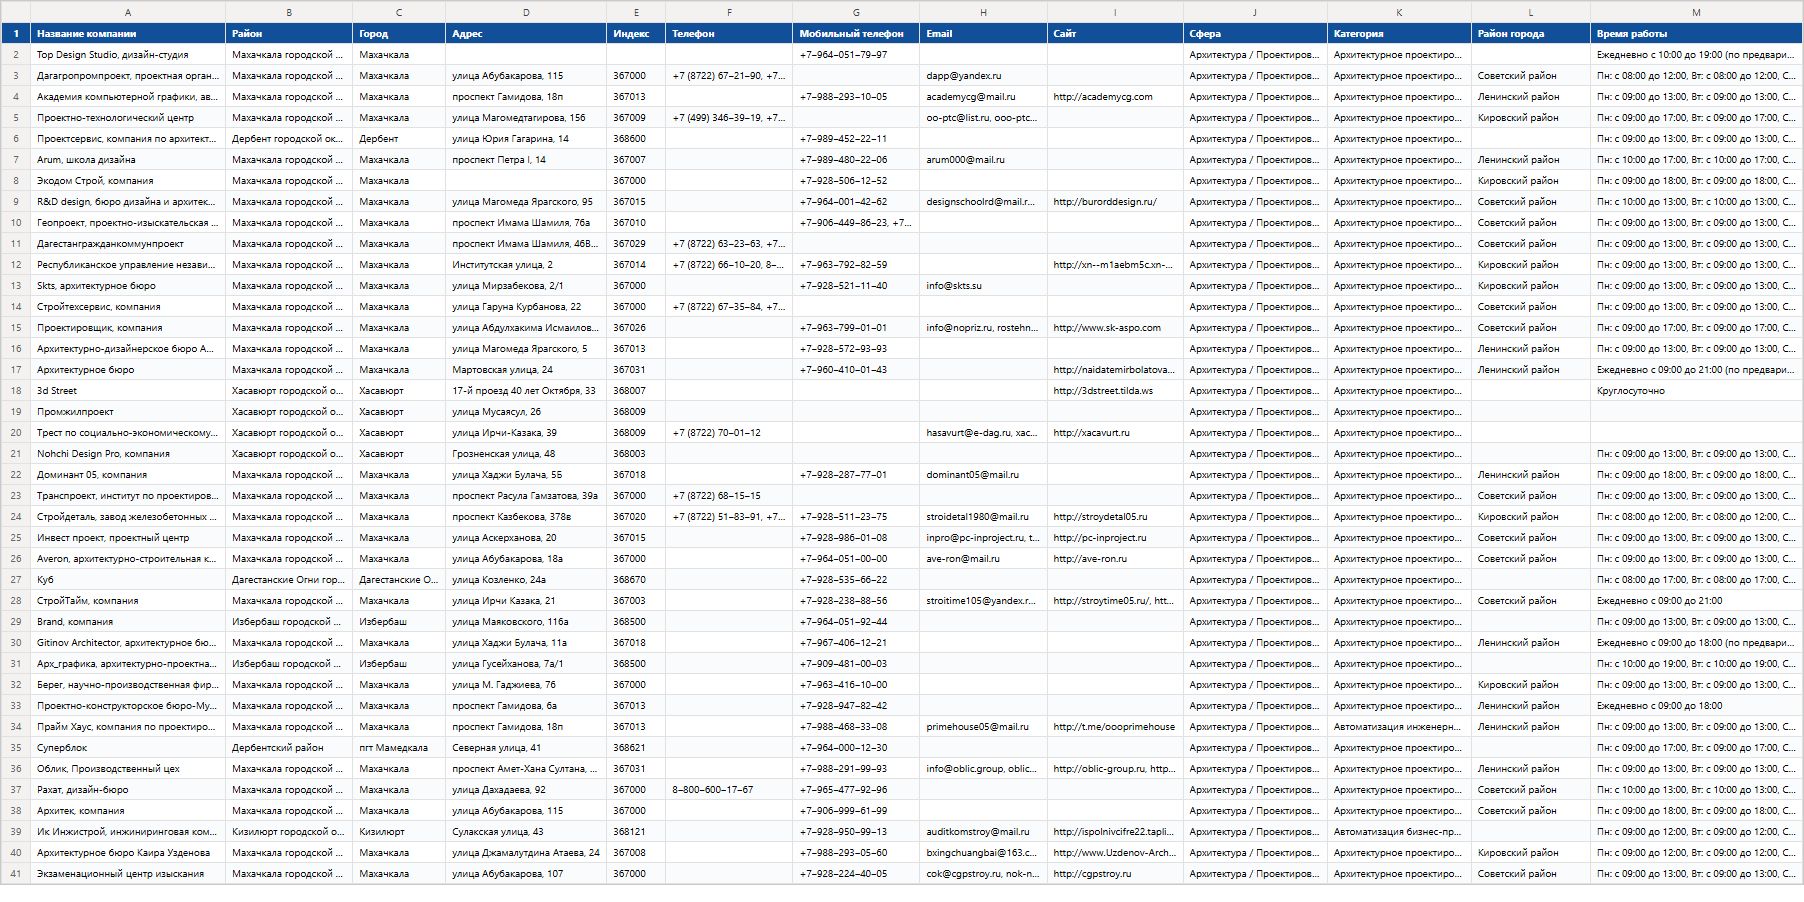Select address 'улица Магомеда Ярагского, 5'
1804x902 pixels.
point(526,349)
